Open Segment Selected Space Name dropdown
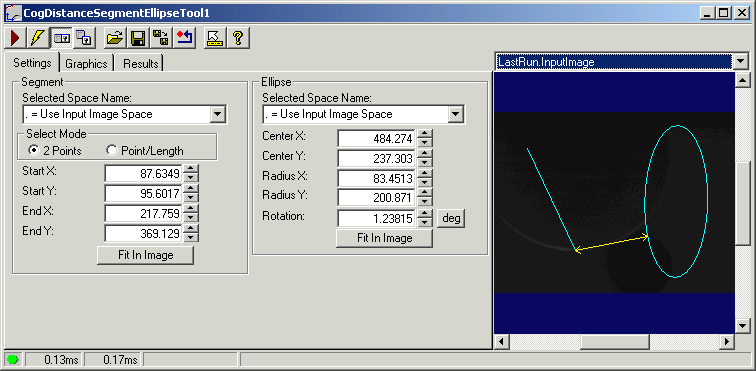This screenshot has height=371, width=756. point(217,114)
